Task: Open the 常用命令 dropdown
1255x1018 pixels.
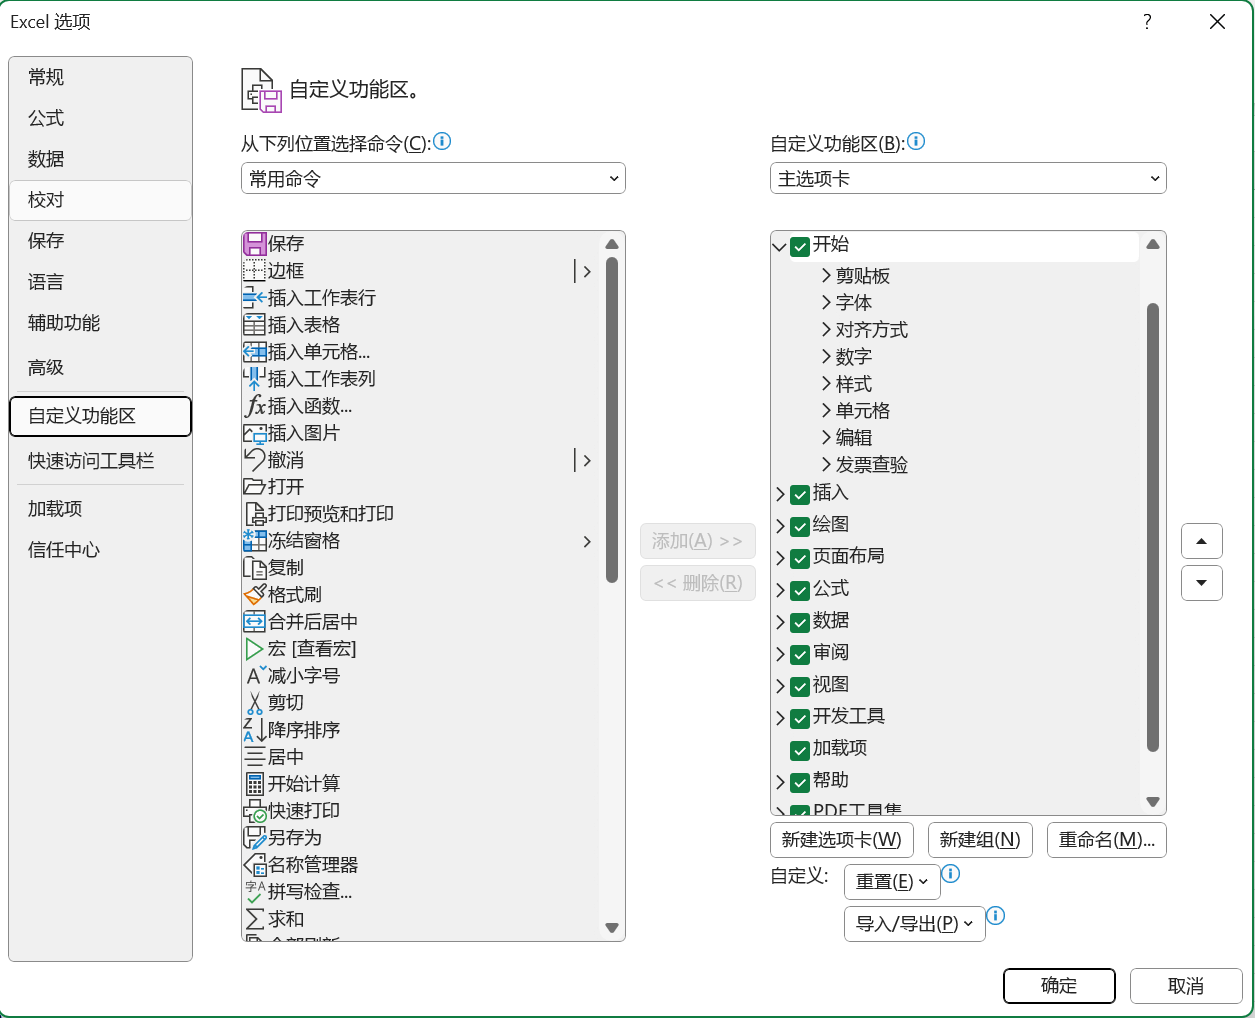Action: pyautogui.click(x=433, y=178)
